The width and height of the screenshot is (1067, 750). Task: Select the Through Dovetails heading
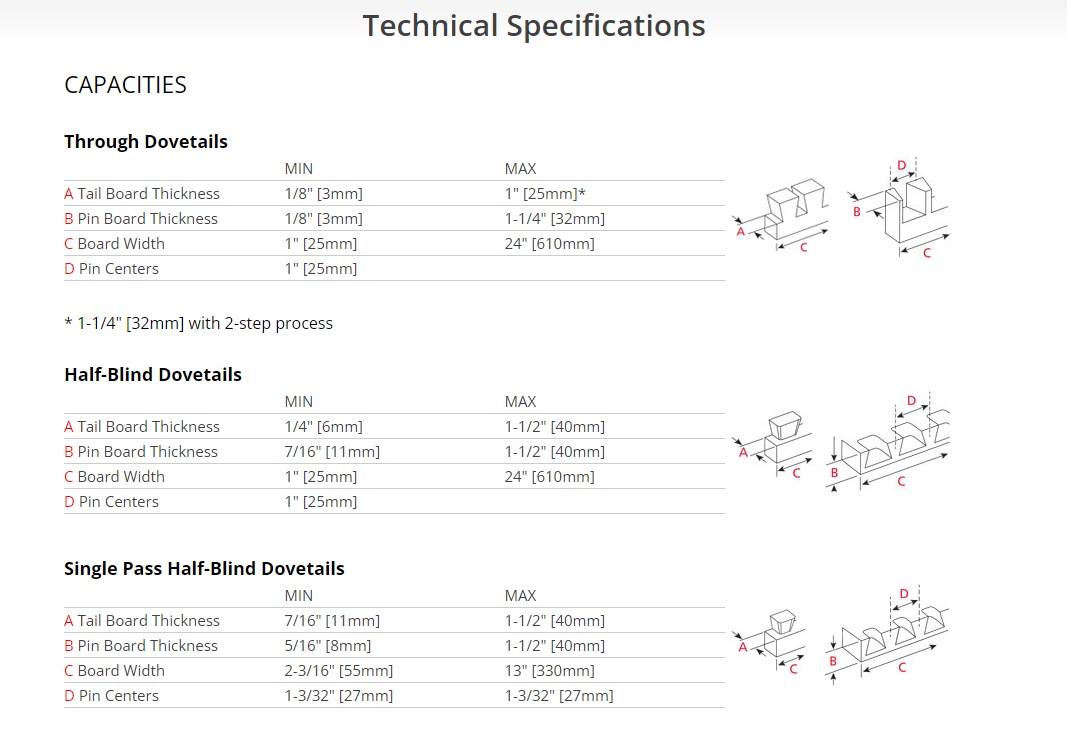point(146,142)
